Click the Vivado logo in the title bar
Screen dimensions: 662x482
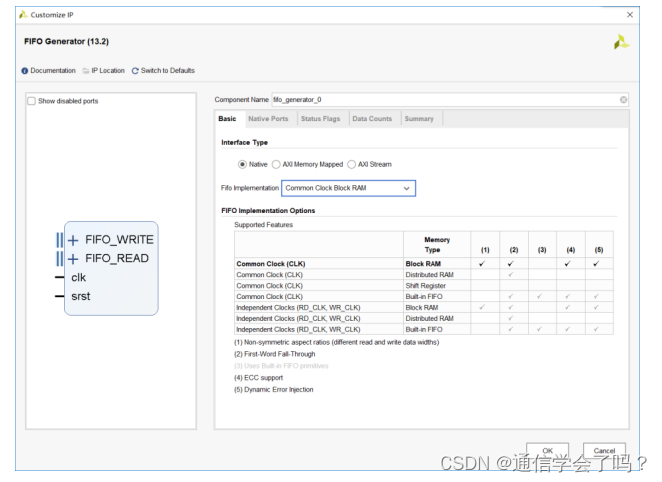pos(24,15)
